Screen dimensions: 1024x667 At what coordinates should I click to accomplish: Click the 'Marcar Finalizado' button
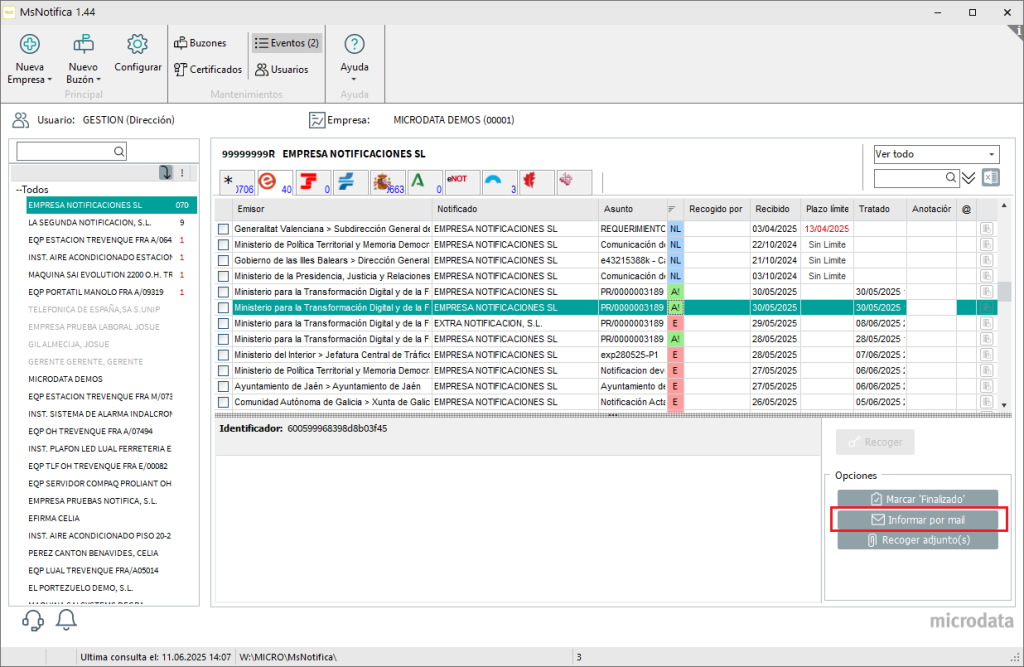click(918, 499)
